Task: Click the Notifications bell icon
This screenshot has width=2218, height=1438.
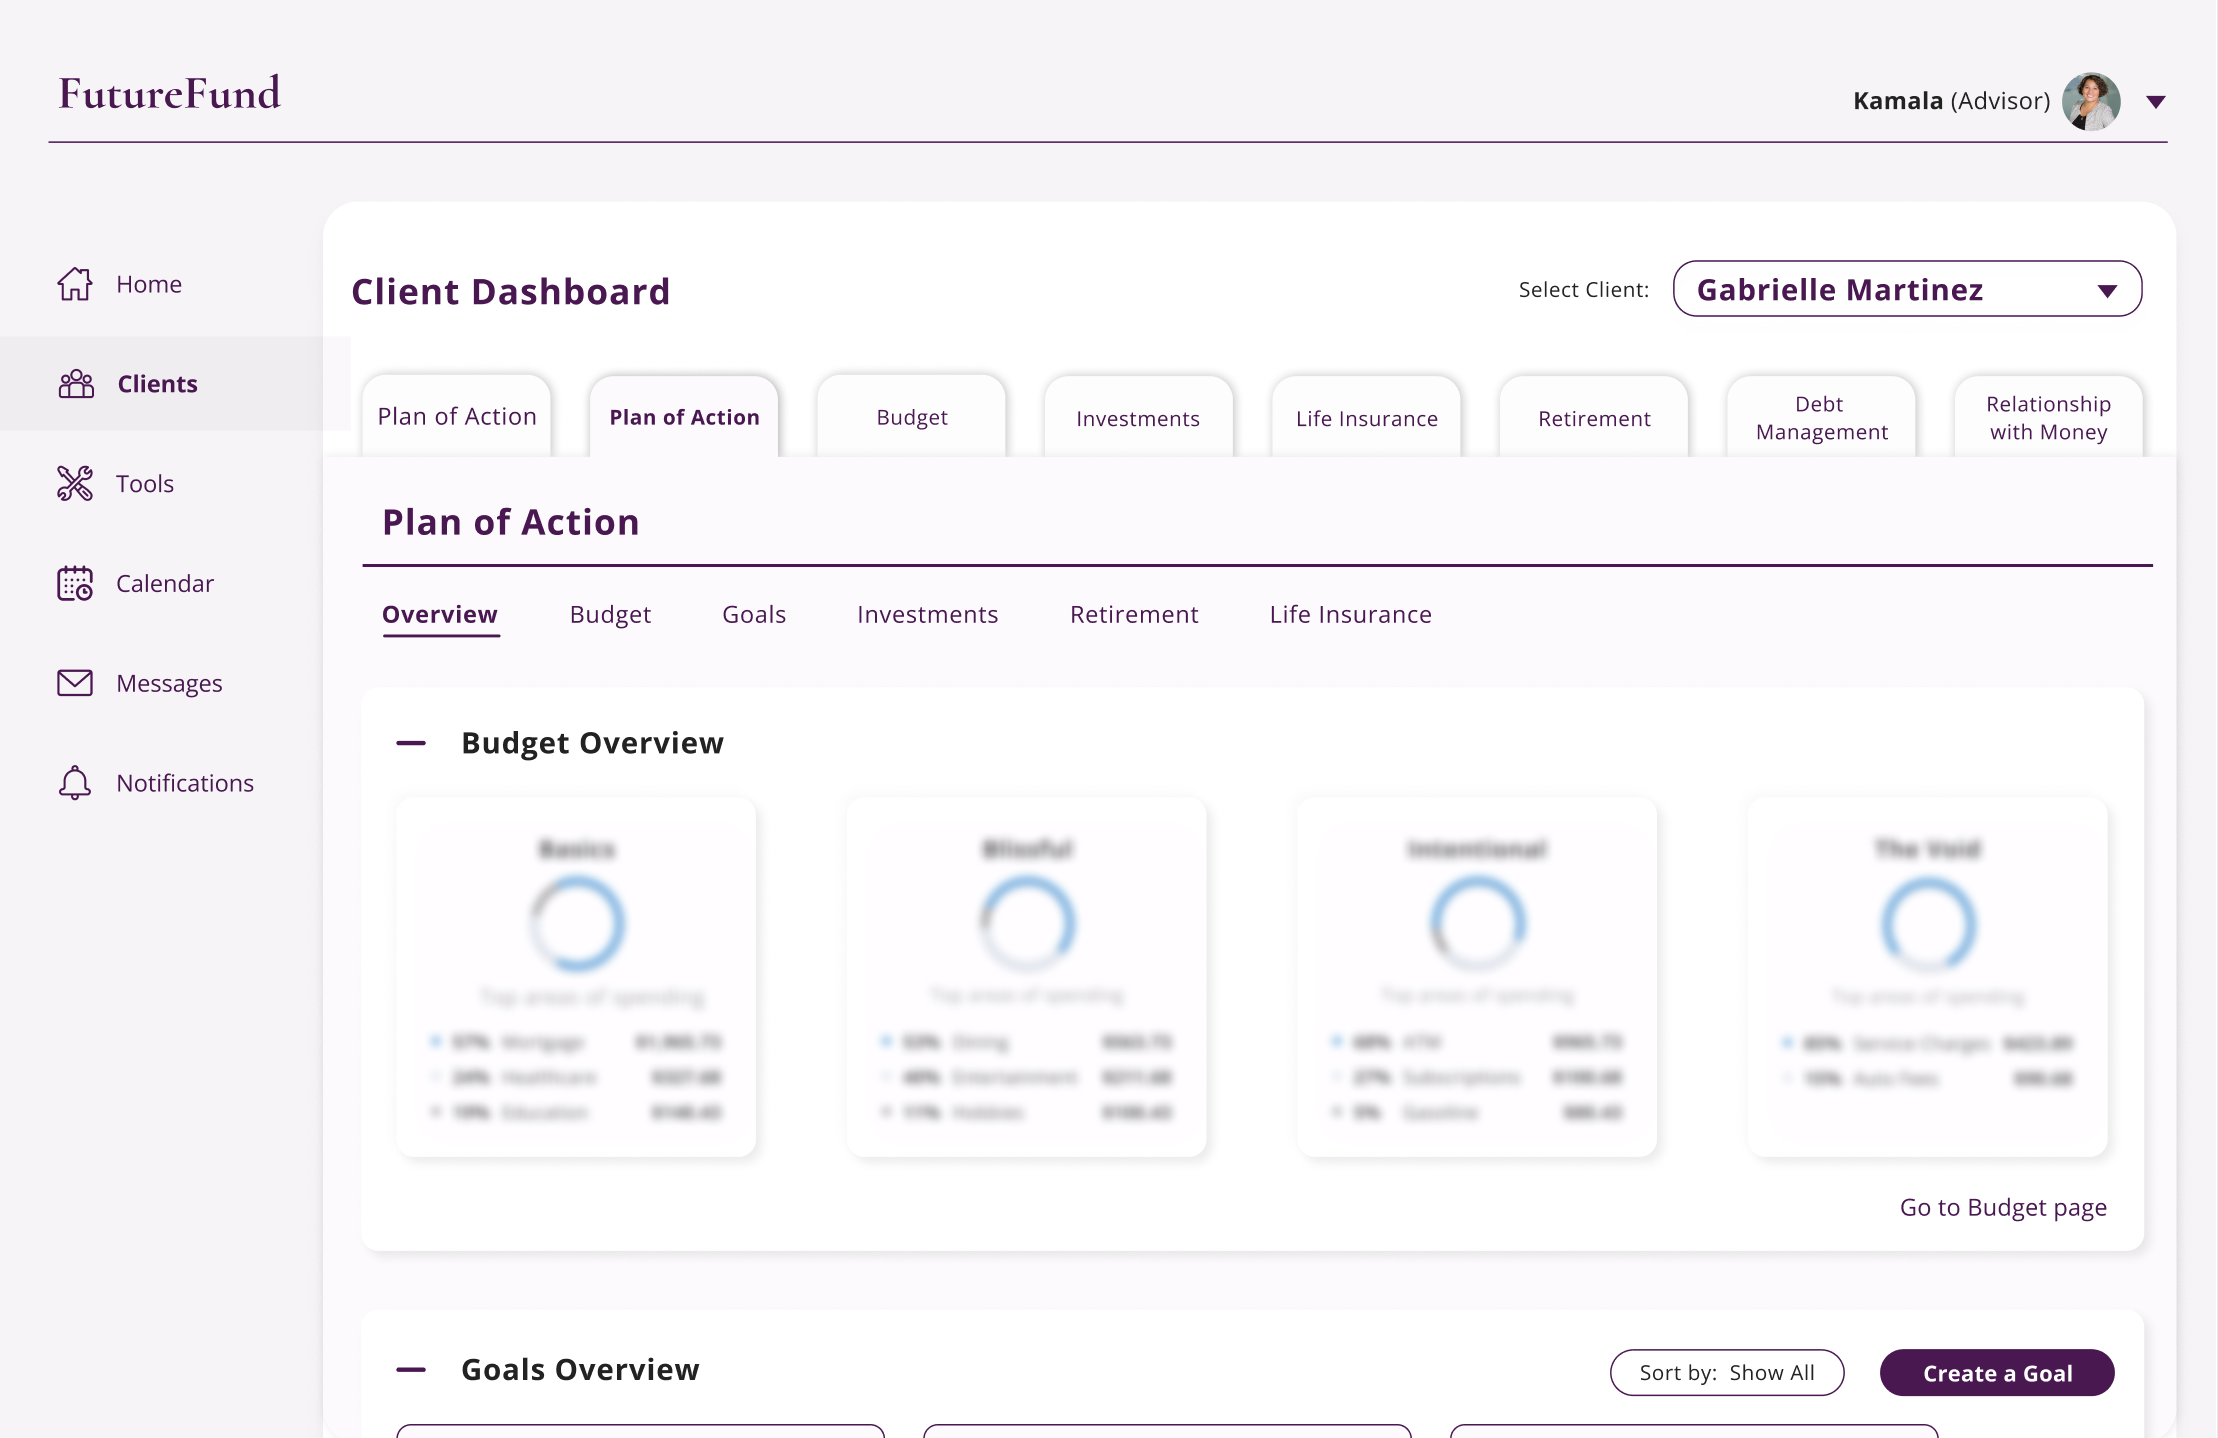Action: pyautogui.click(x=75, y=783)
